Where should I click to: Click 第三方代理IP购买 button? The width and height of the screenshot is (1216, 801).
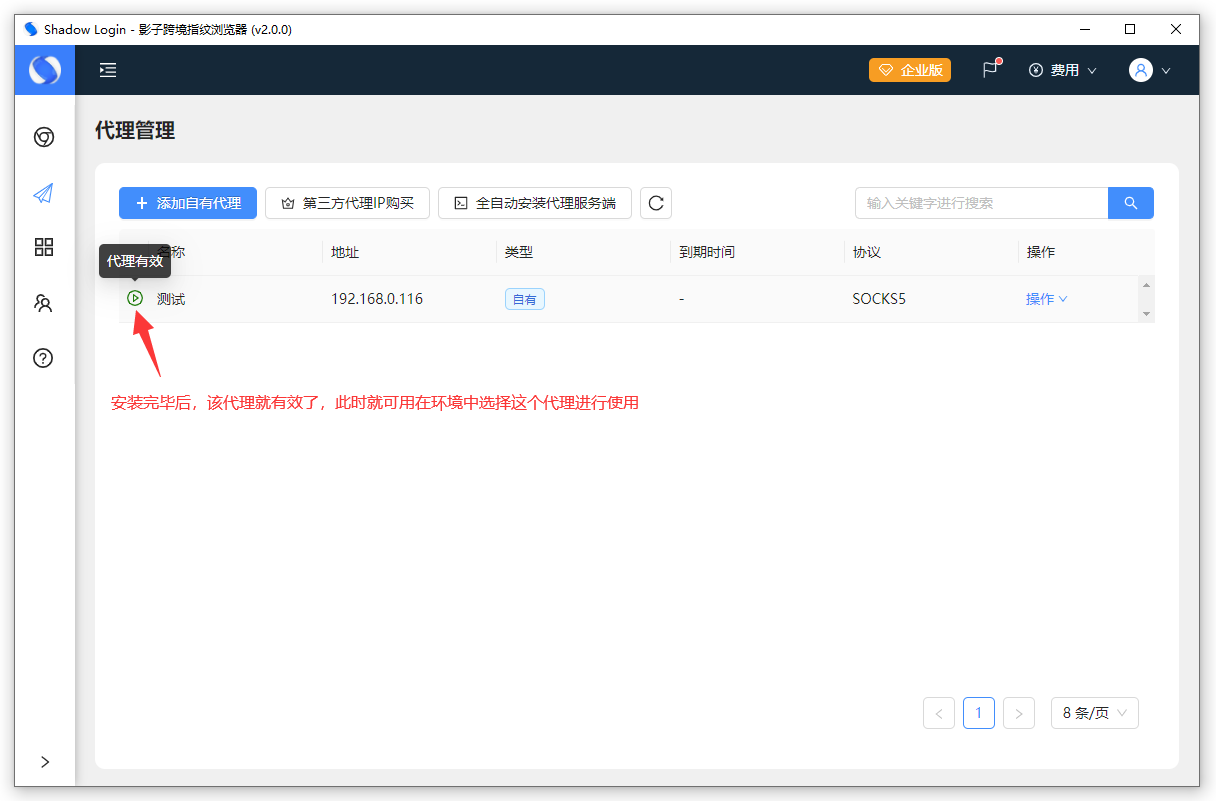[x=347, y=203]
